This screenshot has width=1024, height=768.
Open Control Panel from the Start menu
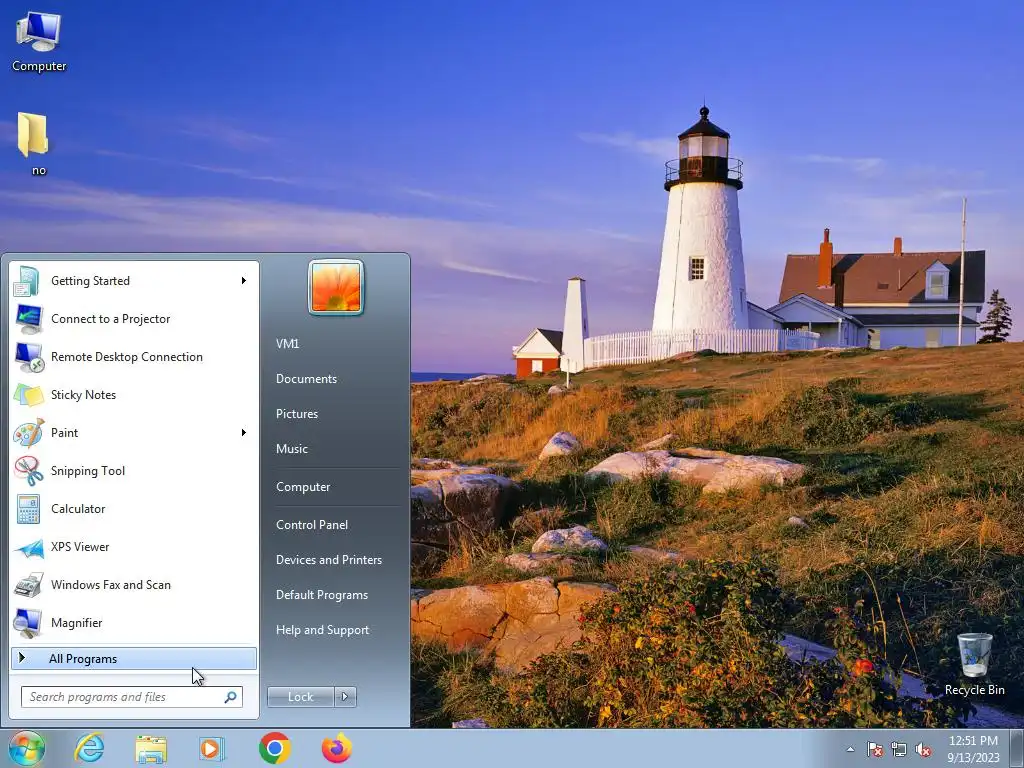coord(312,525)
